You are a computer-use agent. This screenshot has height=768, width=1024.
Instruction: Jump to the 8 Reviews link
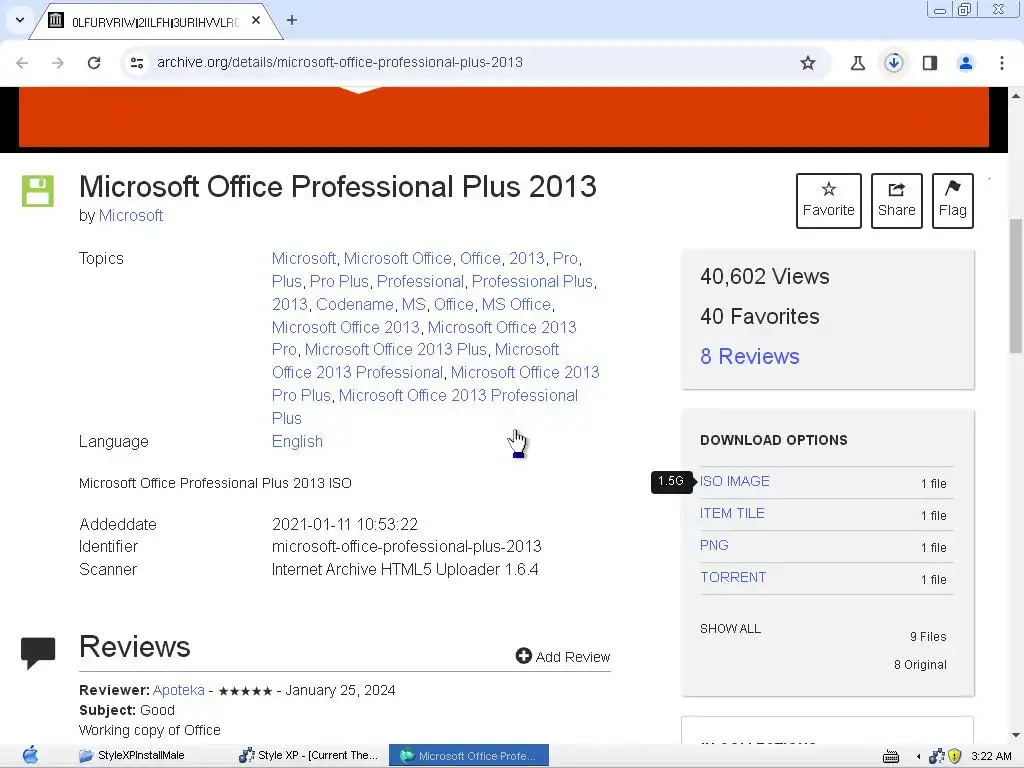pyautogui.click(x=750, y=357)
